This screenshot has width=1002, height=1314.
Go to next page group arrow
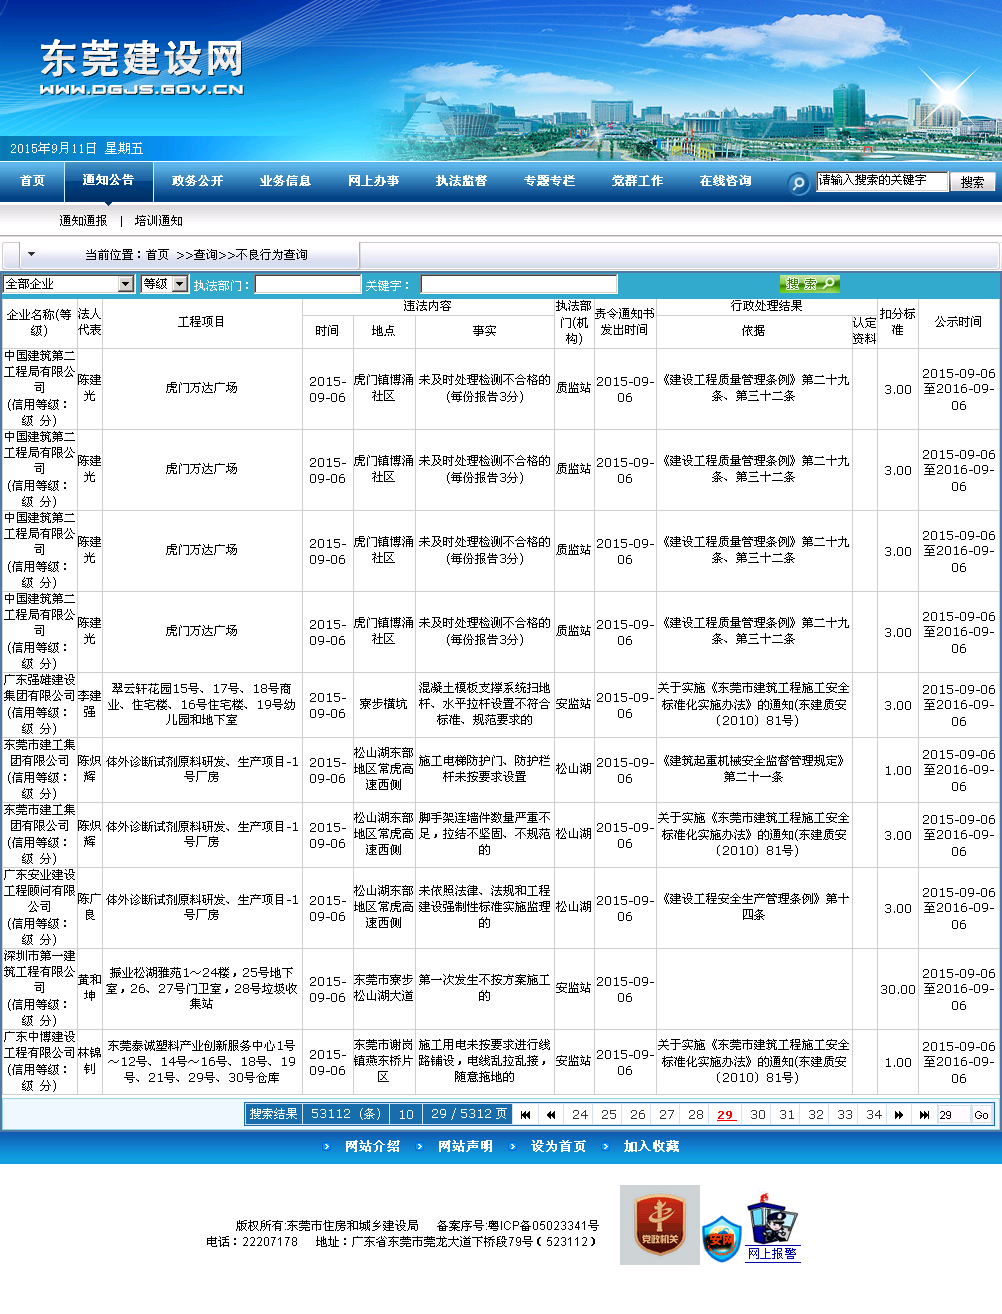pyautogui.click(x=899, y=1114)
